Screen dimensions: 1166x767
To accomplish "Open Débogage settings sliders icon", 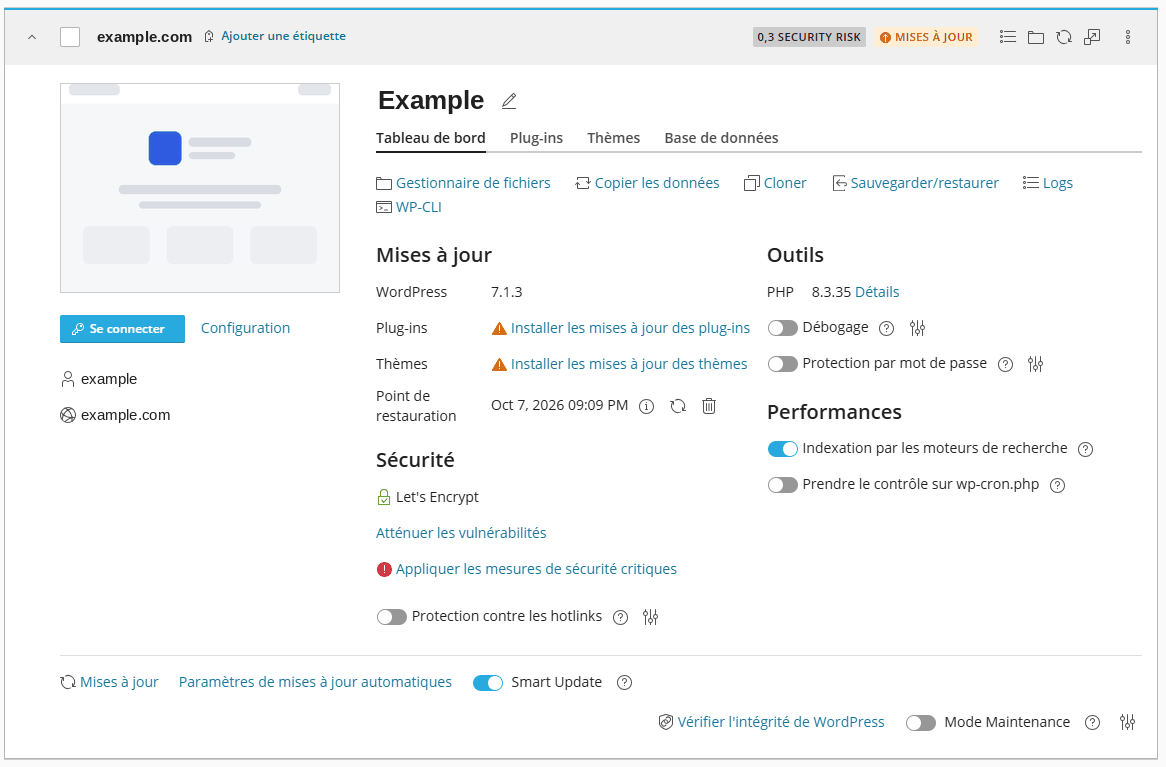I will pos(918,328).
